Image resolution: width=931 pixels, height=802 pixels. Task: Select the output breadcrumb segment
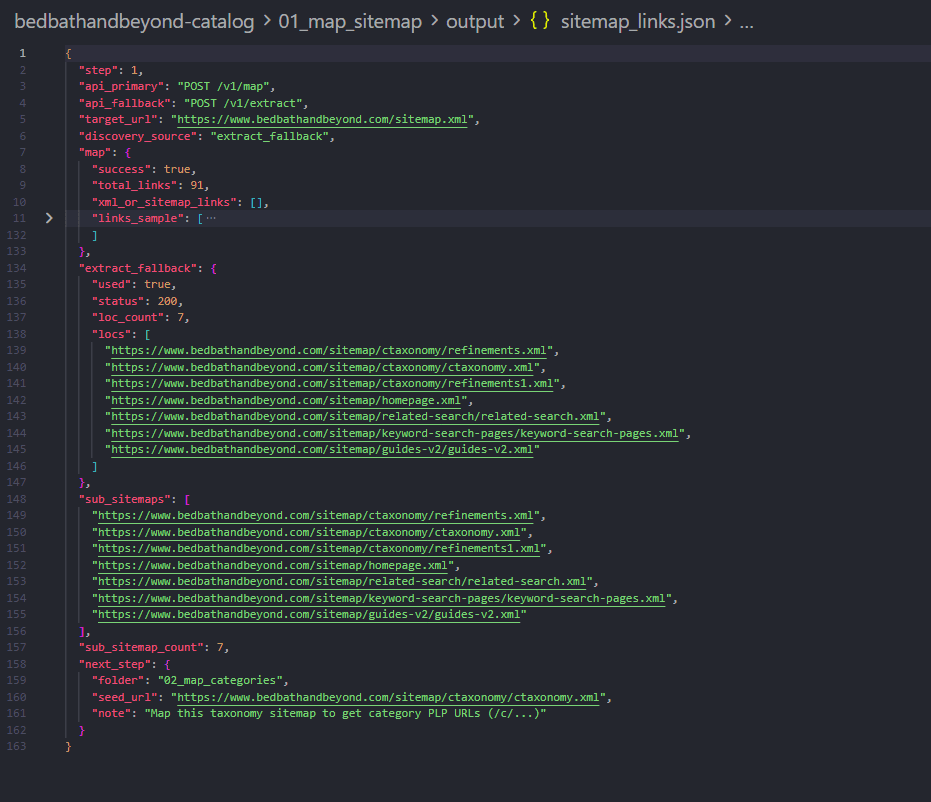point(475,21)
